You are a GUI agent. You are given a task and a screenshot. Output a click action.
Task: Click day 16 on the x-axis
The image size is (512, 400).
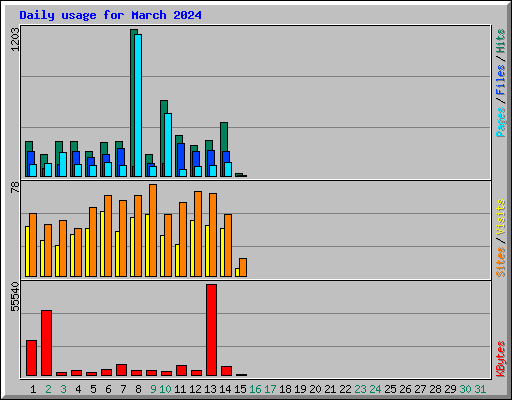point(255,389)
